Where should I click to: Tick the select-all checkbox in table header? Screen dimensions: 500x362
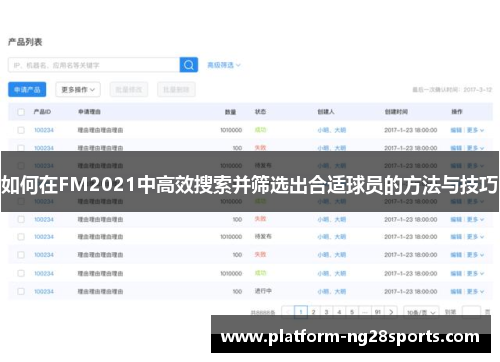(21, 112)
